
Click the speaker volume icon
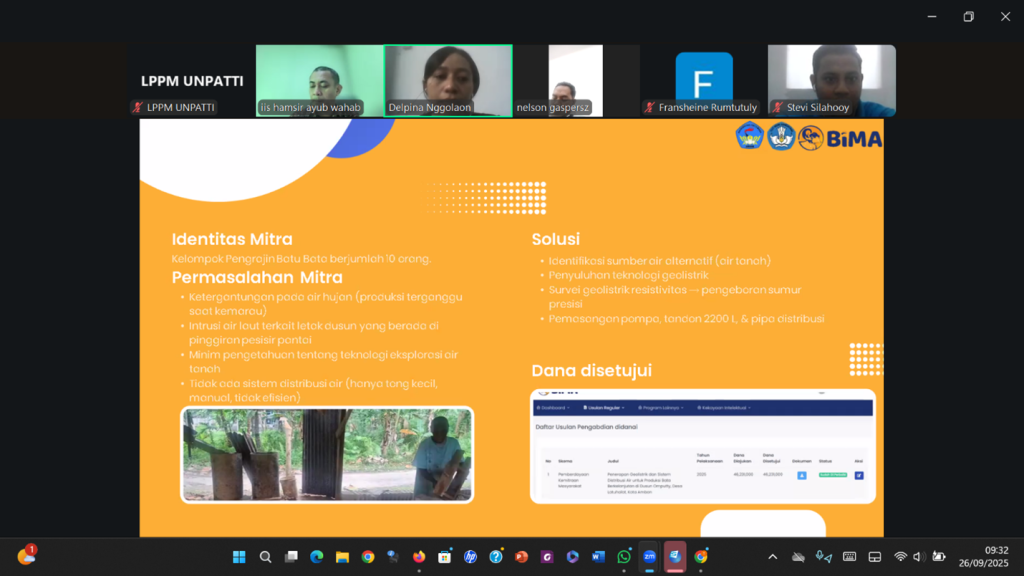[919, 557]
